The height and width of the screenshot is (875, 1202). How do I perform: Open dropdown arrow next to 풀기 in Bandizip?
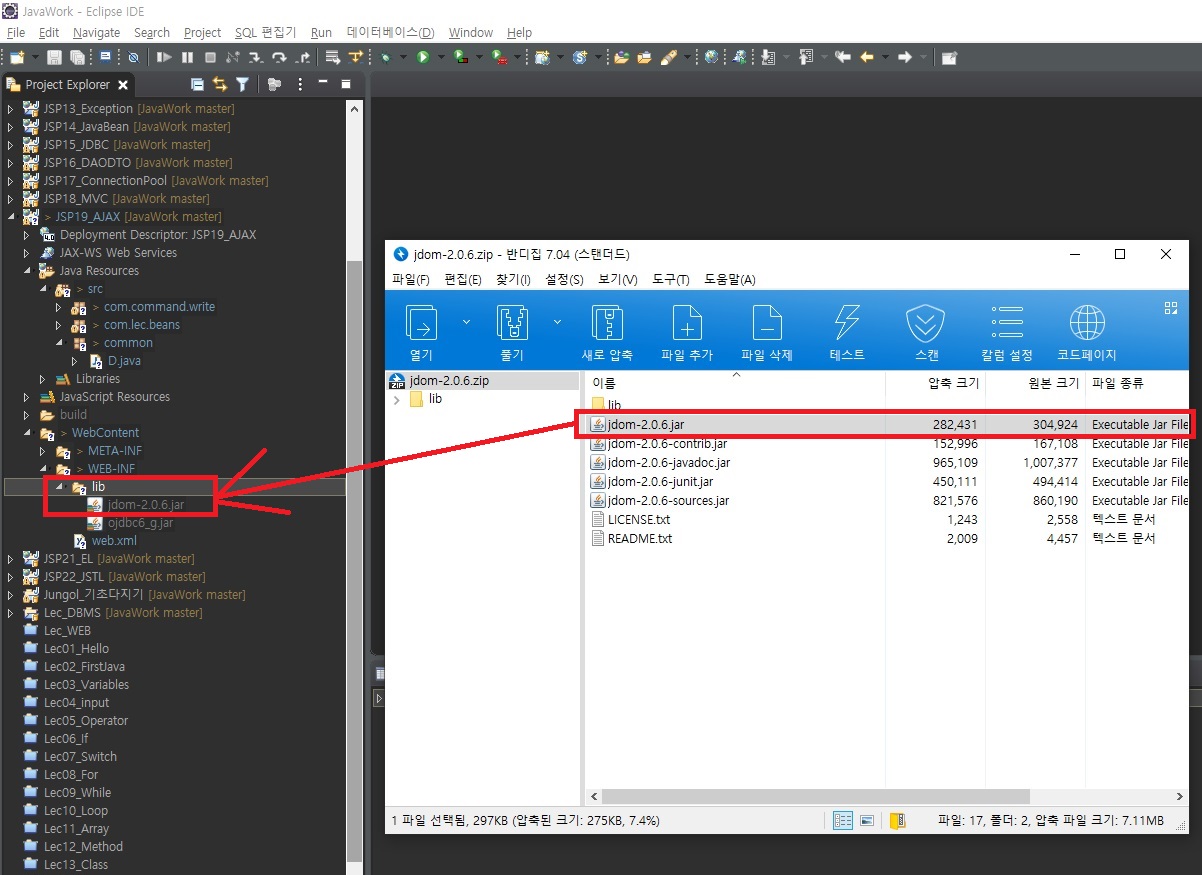pyautogui.click(x=557, y=322)
